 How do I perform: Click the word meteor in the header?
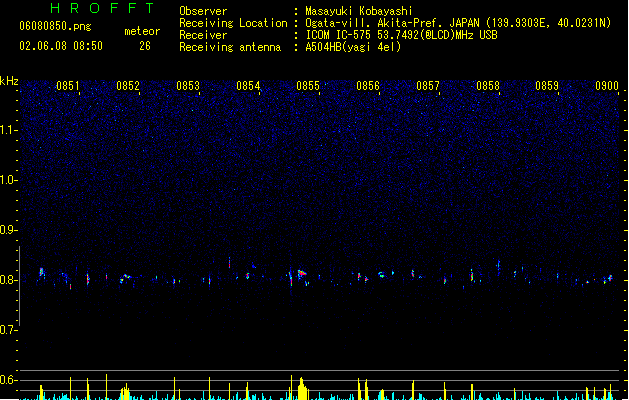pos(142,31)
